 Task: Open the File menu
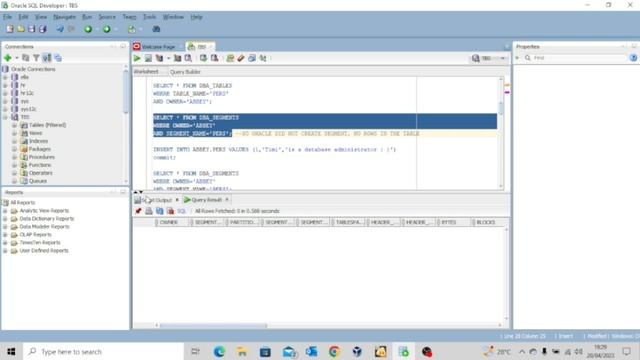tap(7, 17)
